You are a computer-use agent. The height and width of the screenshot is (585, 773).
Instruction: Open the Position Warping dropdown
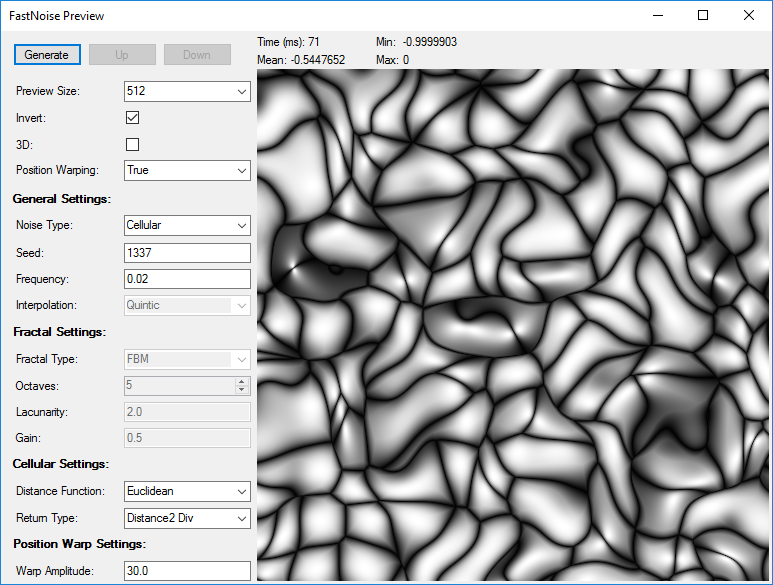tap(187, 171)
